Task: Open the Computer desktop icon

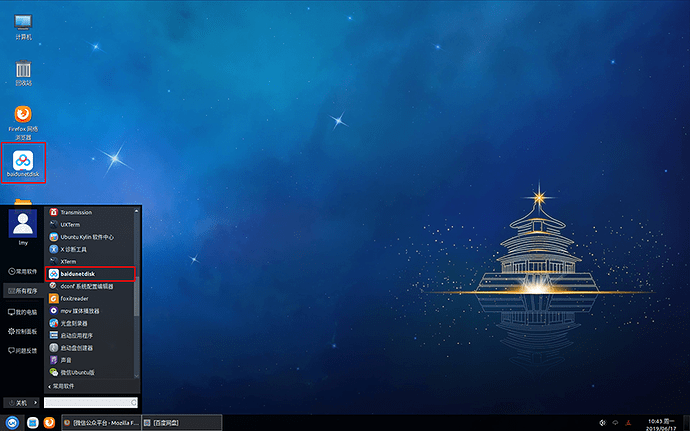Action: tap(22, 25)
